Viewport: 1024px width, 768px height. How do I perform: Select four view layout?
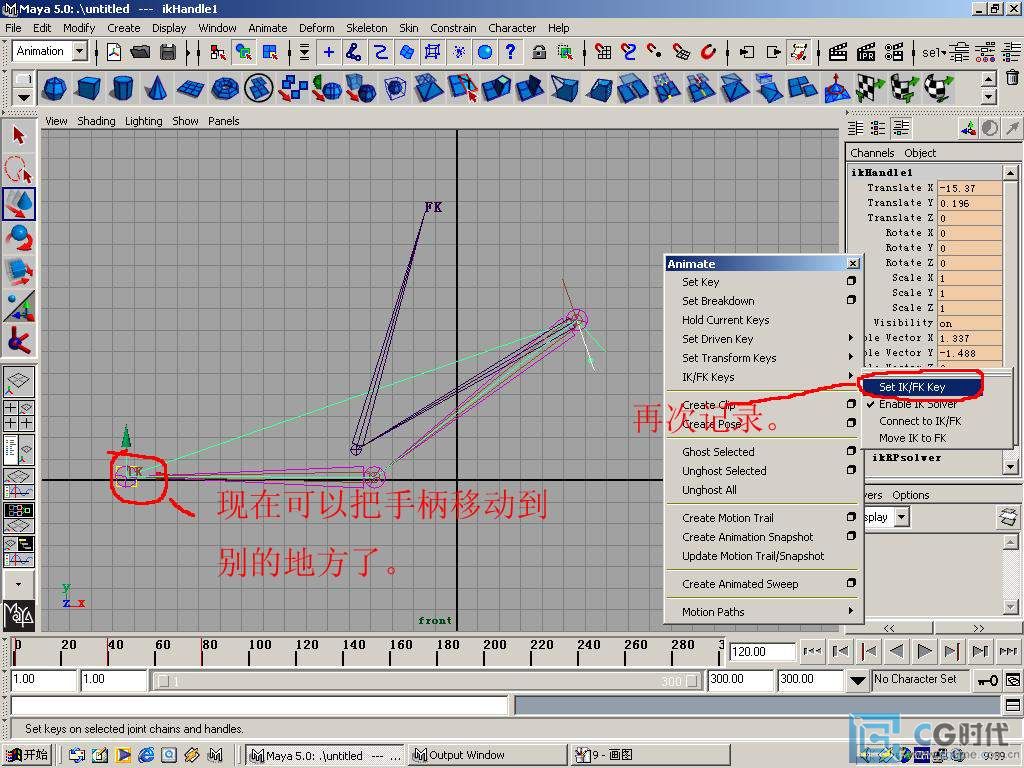tap(18, 415)
